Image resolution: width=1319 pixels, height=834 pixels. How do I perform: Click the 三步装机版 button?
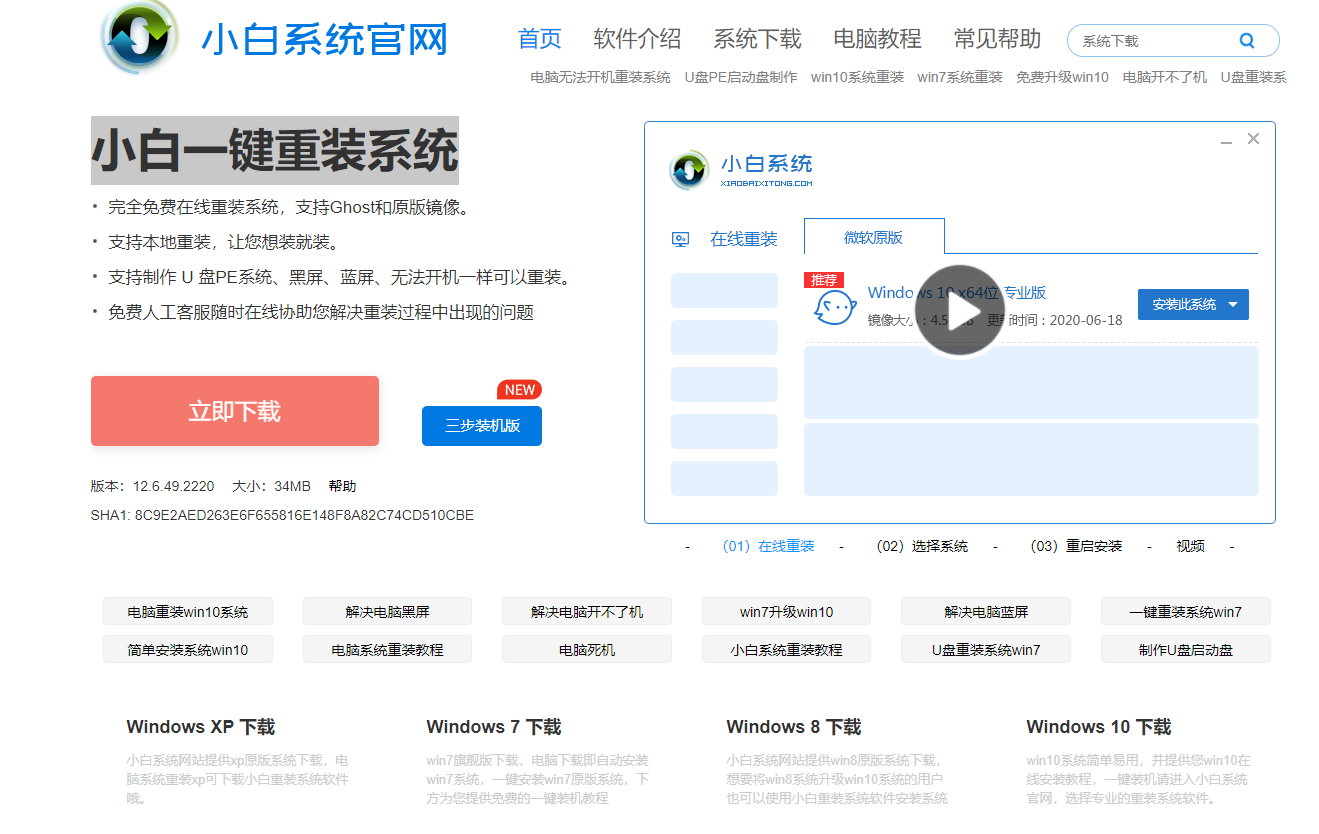tap(482, 425)
